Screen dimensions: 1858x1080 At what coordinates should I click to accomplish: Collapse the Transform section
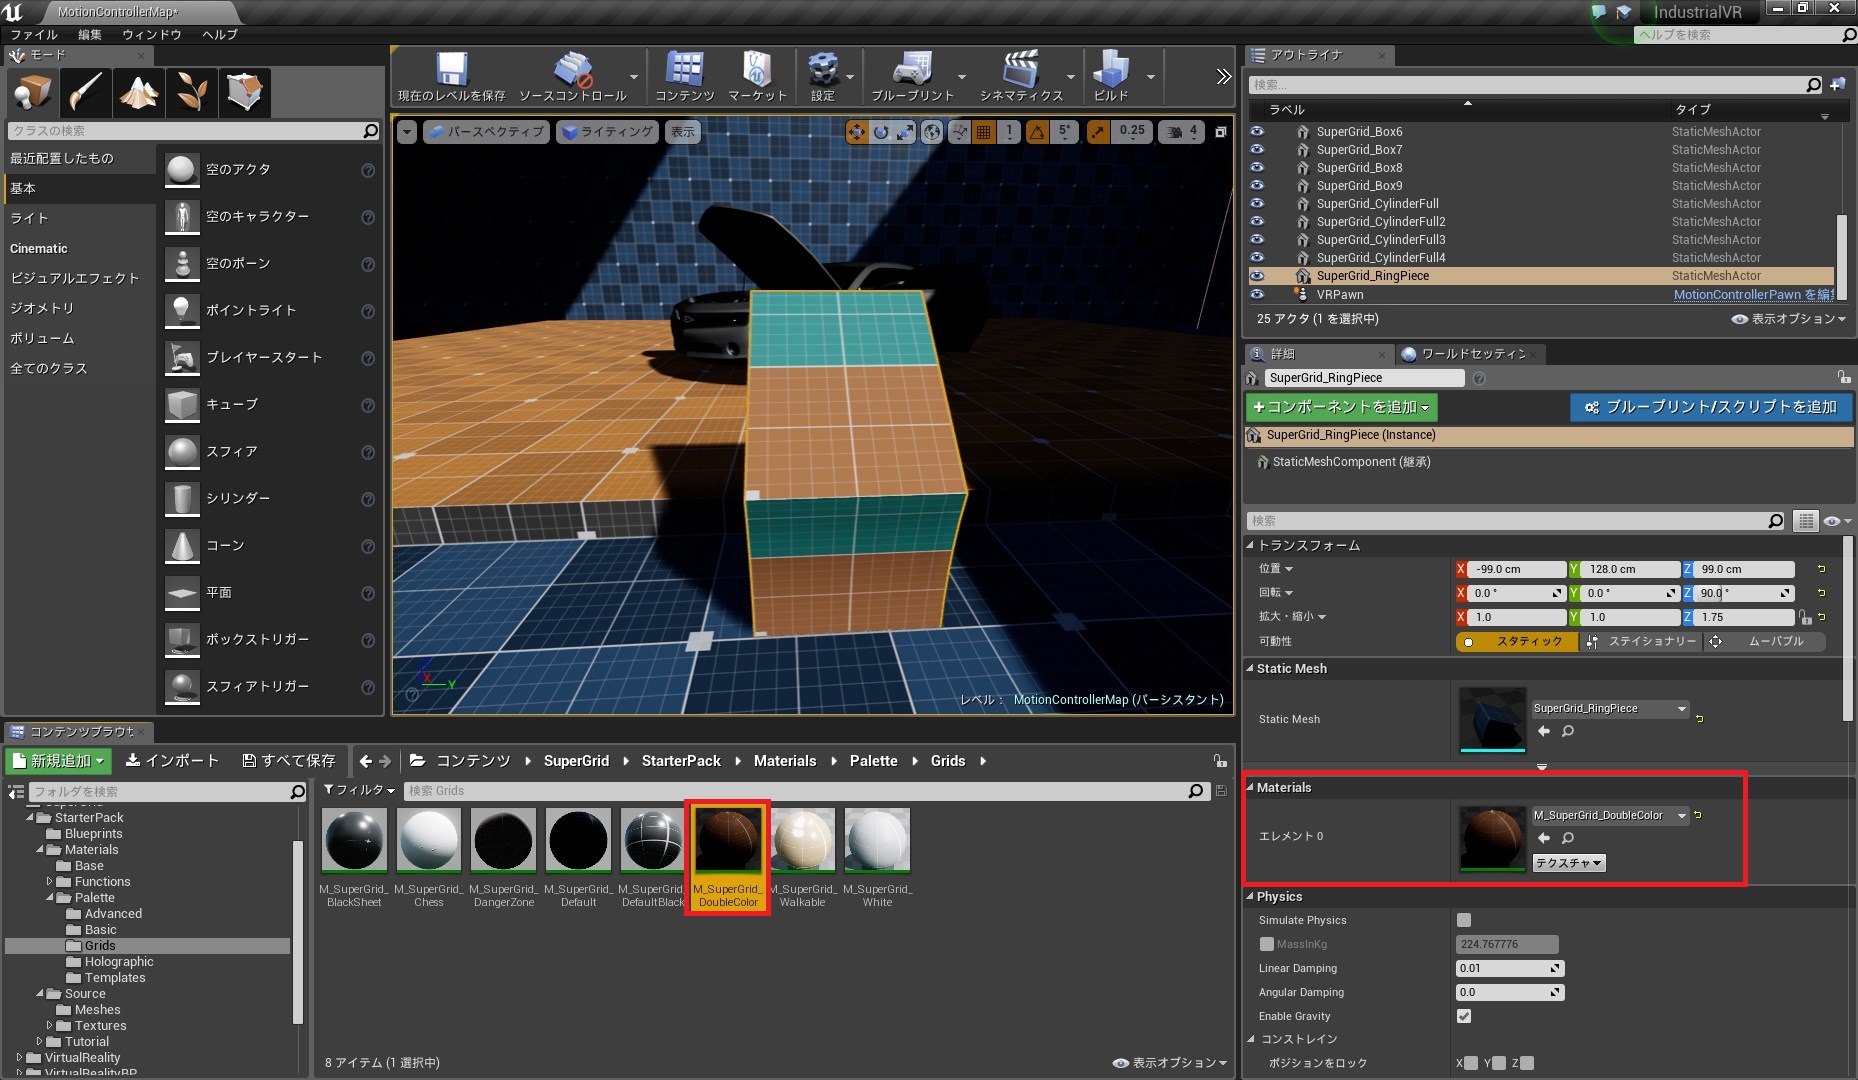point(1250,545)
